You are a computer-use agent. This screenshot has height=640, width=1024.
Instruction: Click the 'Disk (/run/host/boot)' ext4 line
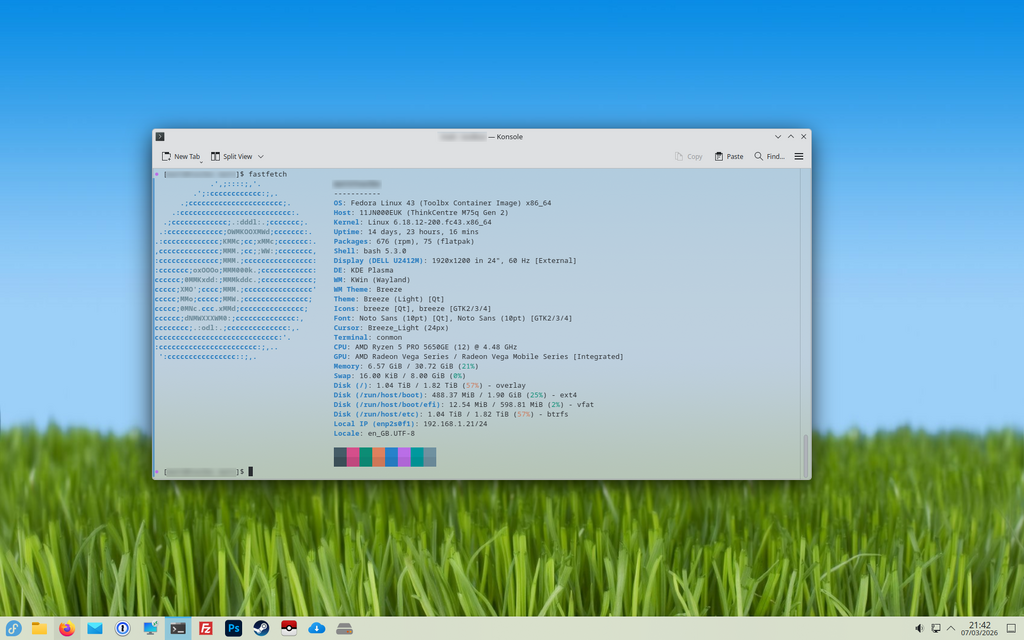pyautogui.click(x=455, y=395)
